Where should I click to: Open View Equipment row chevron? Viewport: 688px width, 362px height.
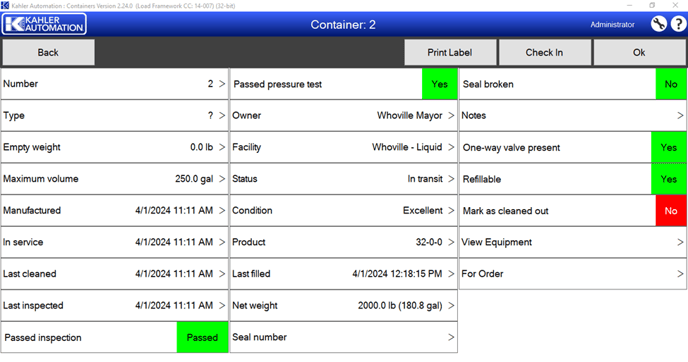tap(680, 242)
